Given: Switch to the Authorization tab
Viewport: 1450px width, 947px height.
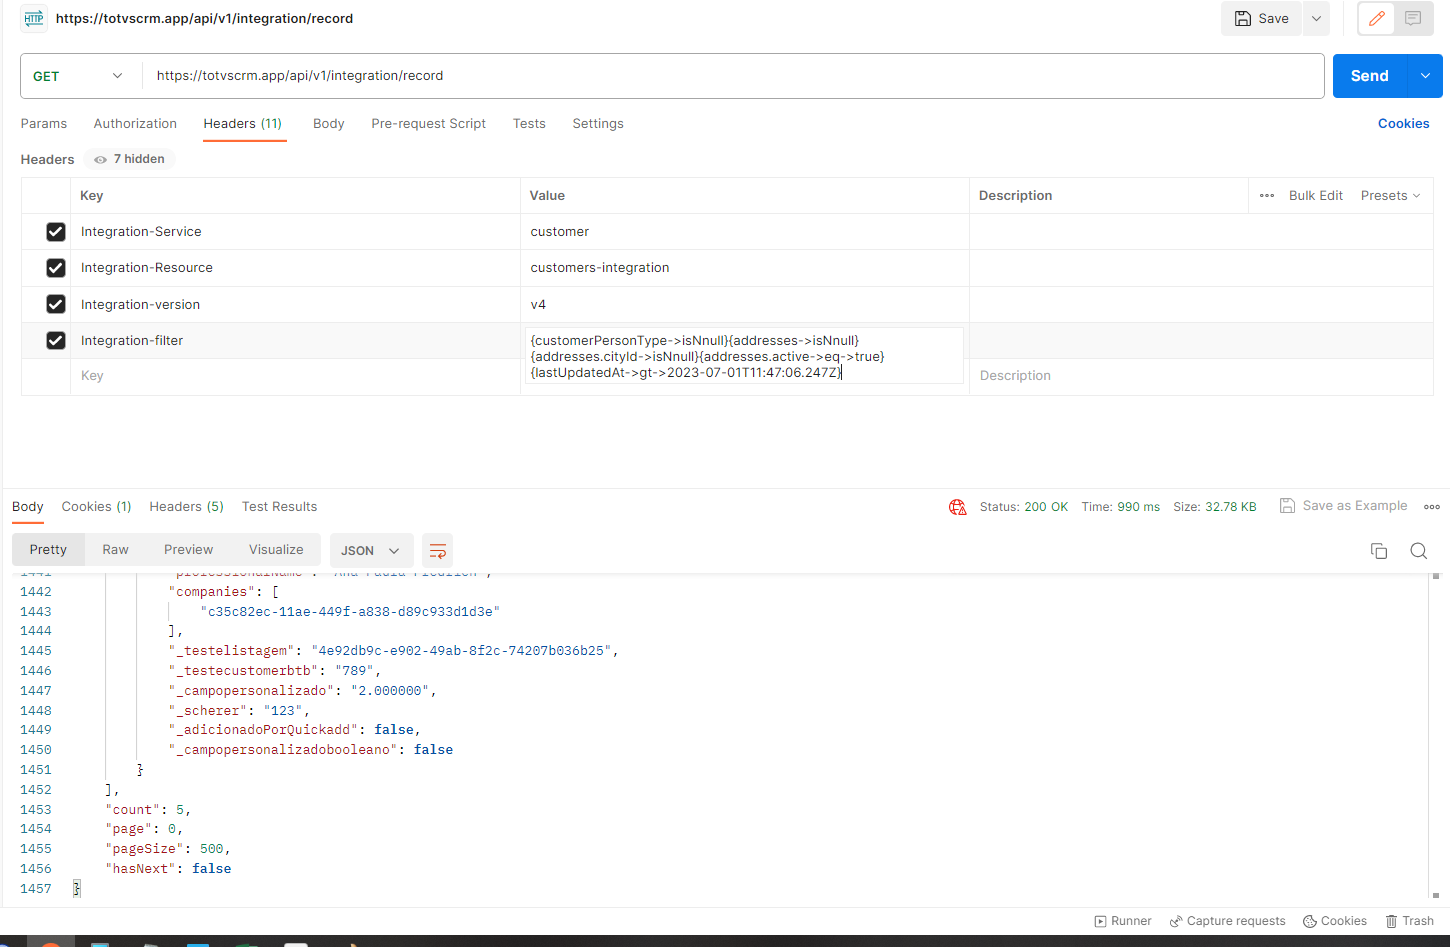Looking at the screenshot, I should [135, 124].
